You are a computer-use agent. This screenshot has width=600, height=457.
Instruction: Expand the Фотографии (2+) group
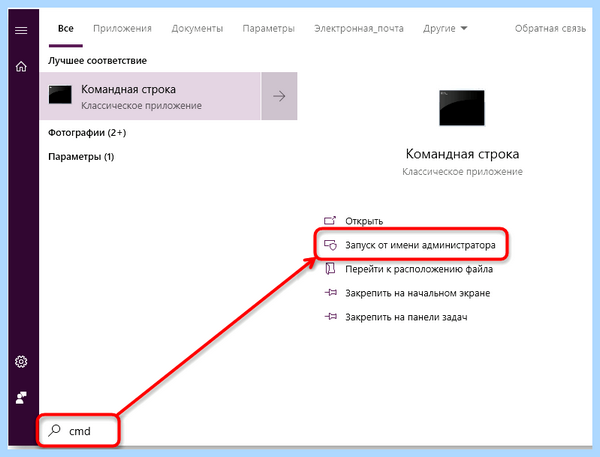87,133
